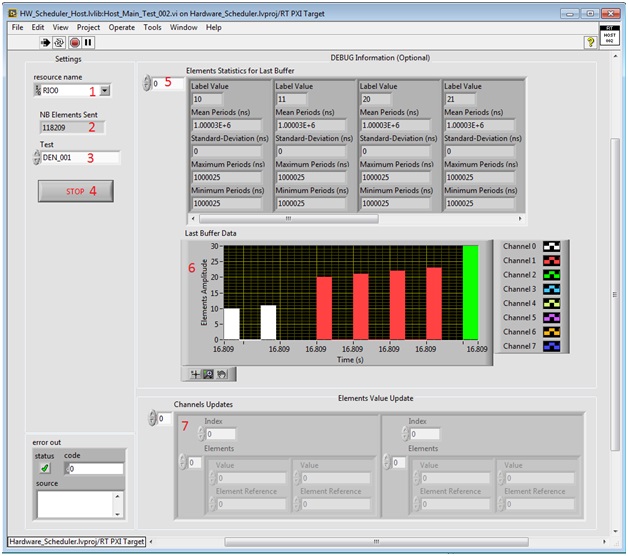Open the Window menu
The width and height of the screenshot is (628, 556).
[183, 27]
